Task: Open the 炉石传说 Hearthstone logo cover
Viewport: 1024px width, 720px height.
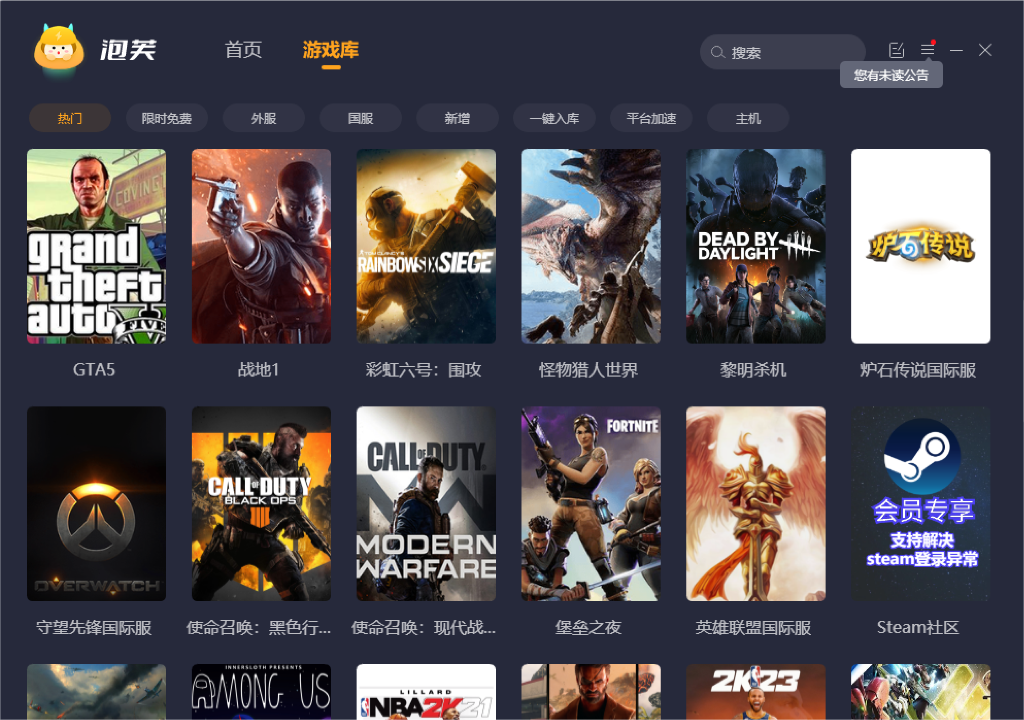Action: [x=920, y=246]
